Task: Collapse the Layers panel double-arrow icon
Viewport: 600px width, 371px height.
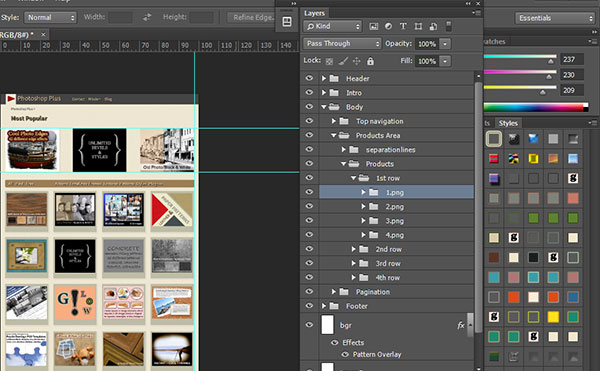Action: [468, 3]
